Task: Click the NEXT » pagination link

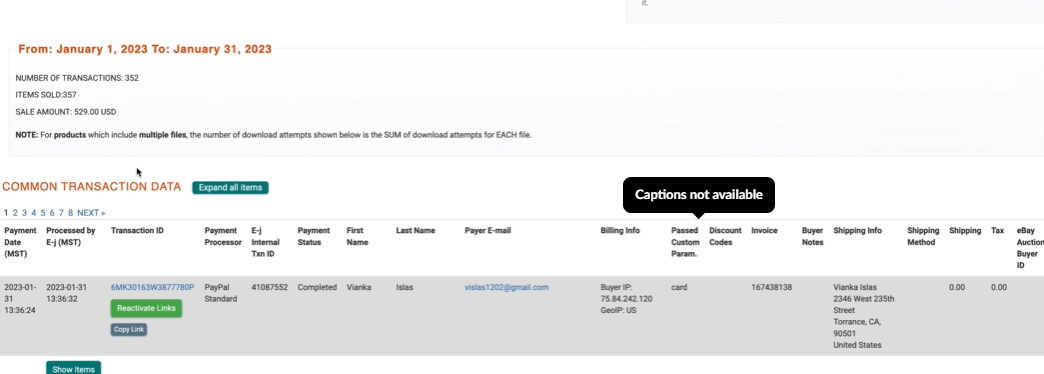Action: [91, 213]
